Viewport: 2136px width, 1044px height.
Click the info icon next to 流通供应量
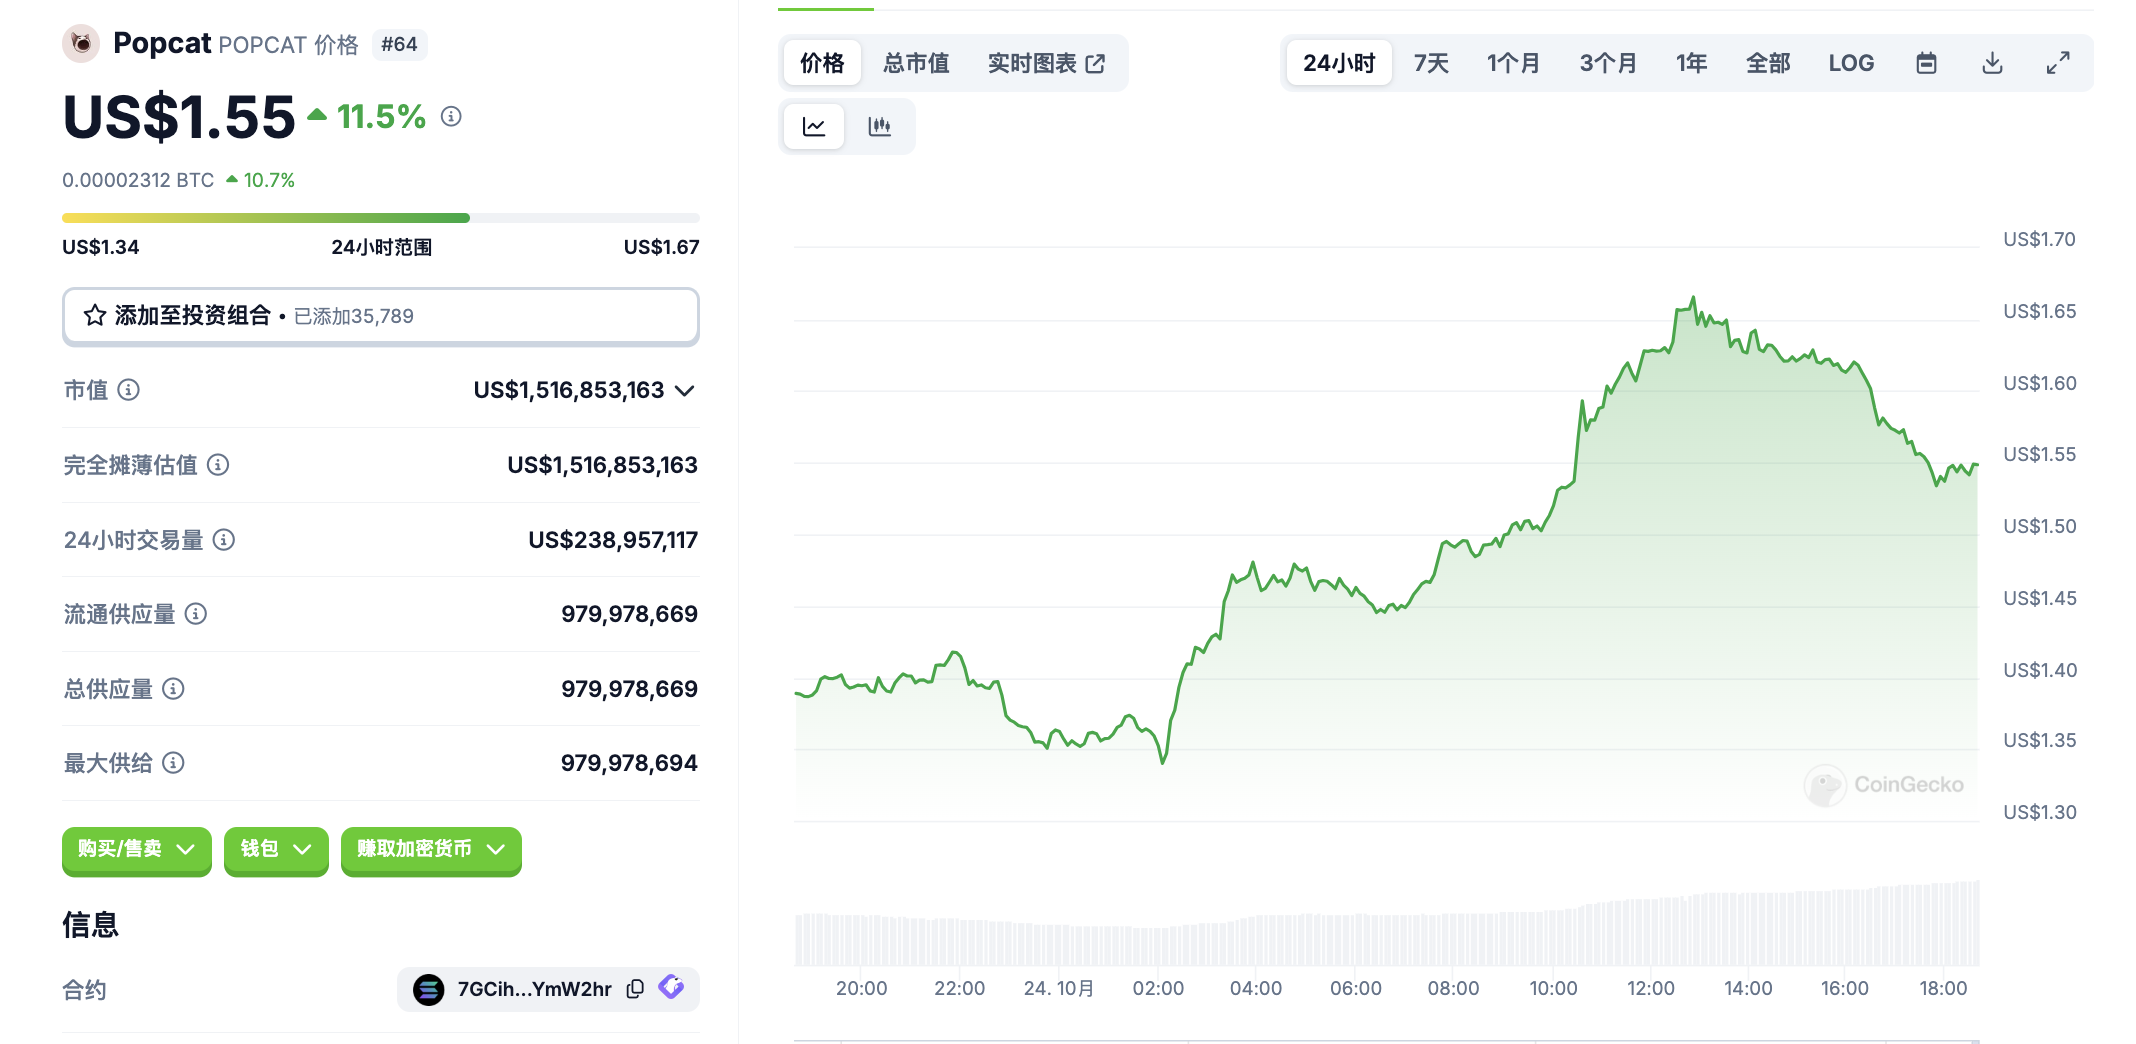[196, 614]
